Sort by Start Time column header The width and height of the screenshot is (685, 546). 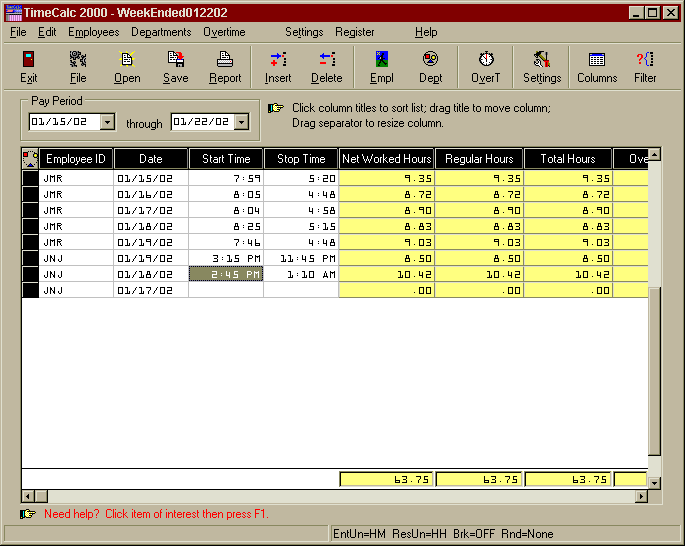point(226,159)
